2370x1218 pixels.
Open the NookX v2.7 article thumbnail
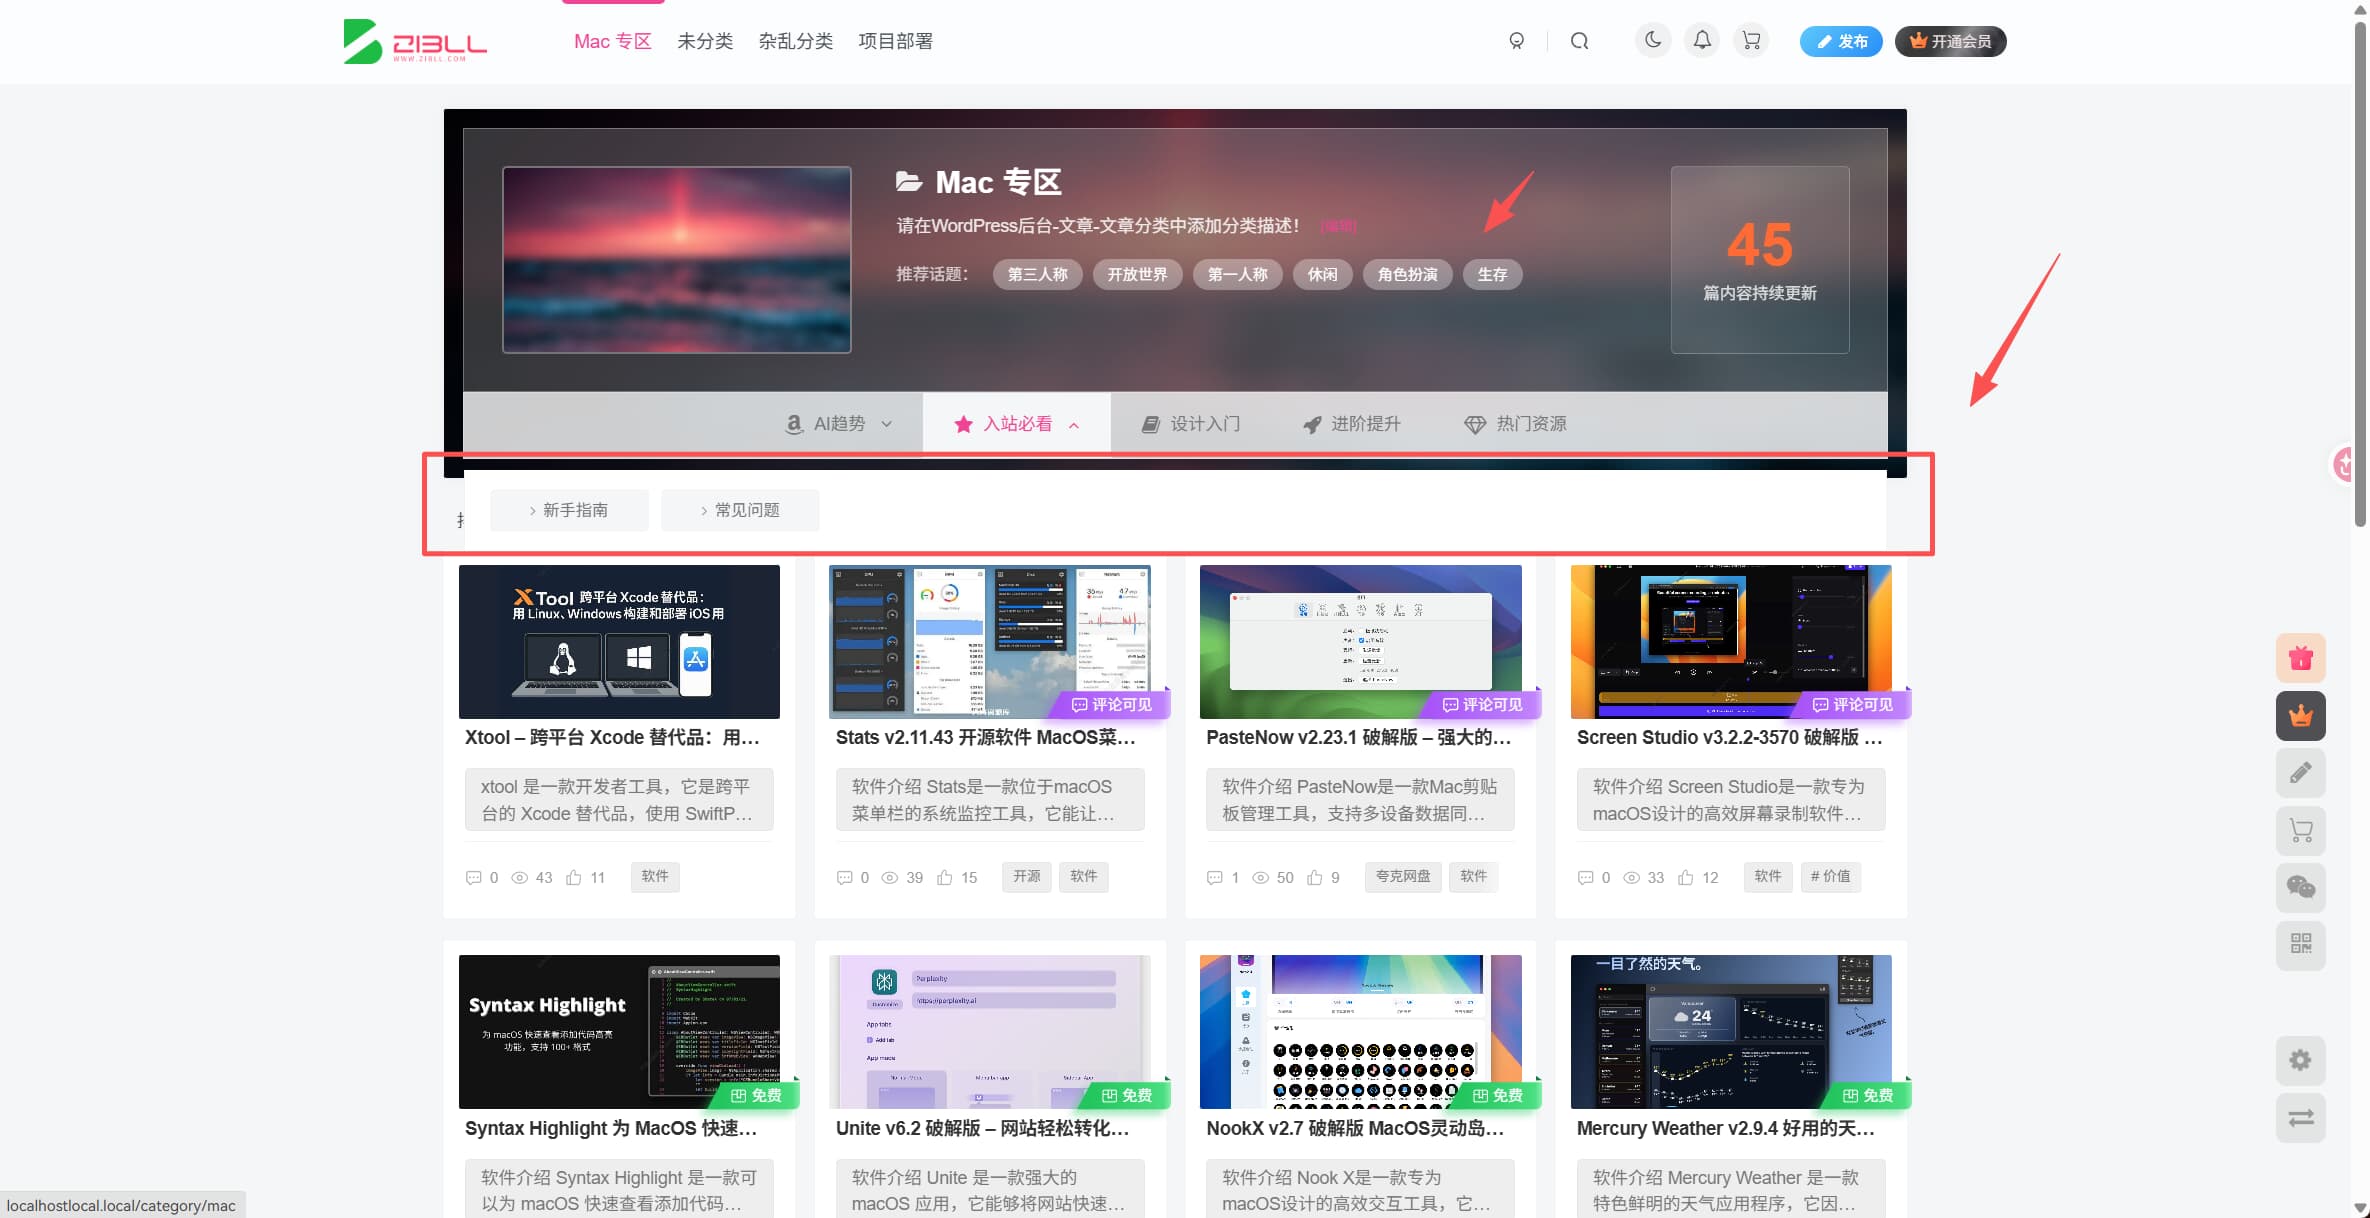[x=1360, y=1032]
